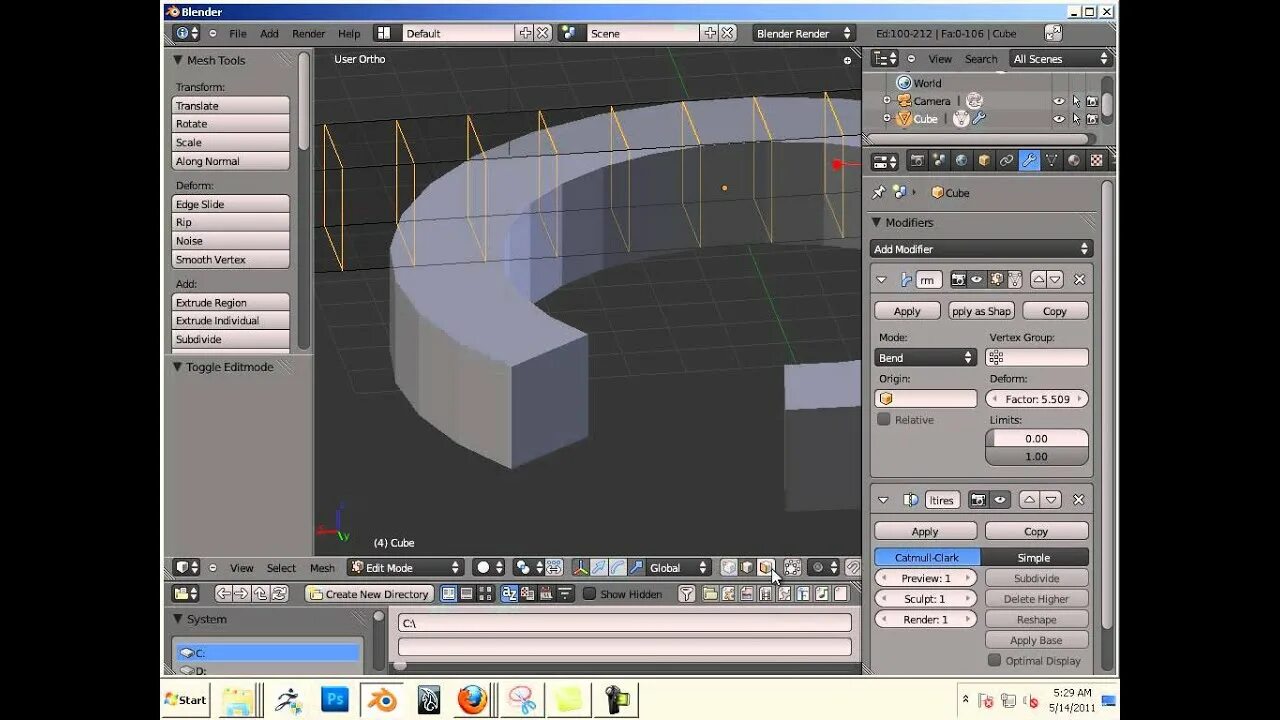1280x720 pixels.
Task: Click the Face select mode icon
Action: pos(766,567)
